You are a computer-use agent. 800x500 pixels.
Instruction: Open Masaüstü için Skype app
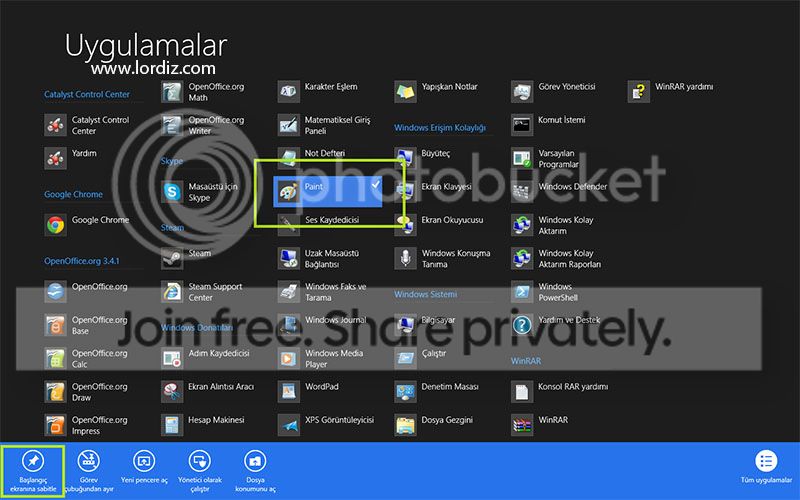point(172,191)
